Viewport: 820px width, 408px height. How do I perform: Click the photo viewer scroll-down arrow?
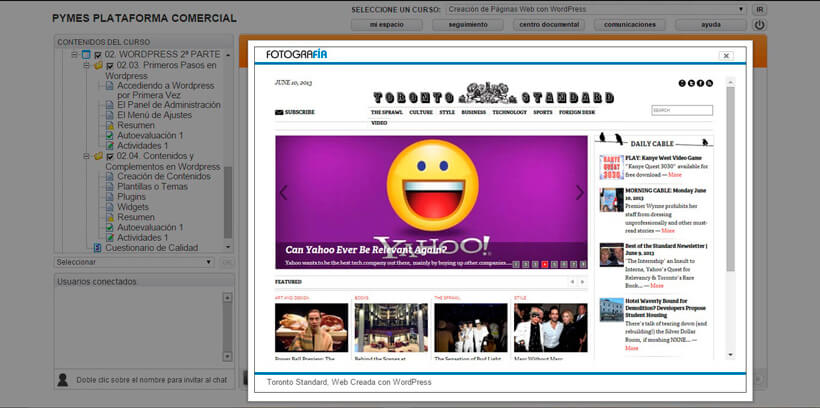click(x=731, y=355)
